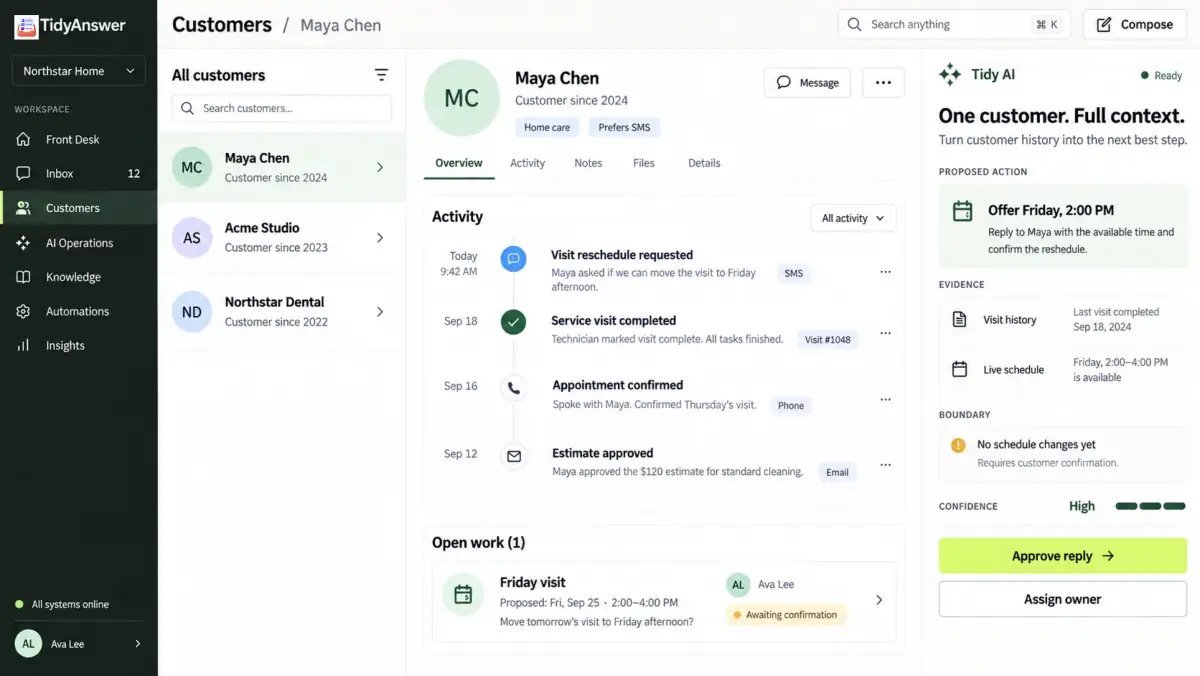The image size is (1200, 676).
Task: Select the ND avatar for Northstar Dental
Action: (x=192, y=312)
